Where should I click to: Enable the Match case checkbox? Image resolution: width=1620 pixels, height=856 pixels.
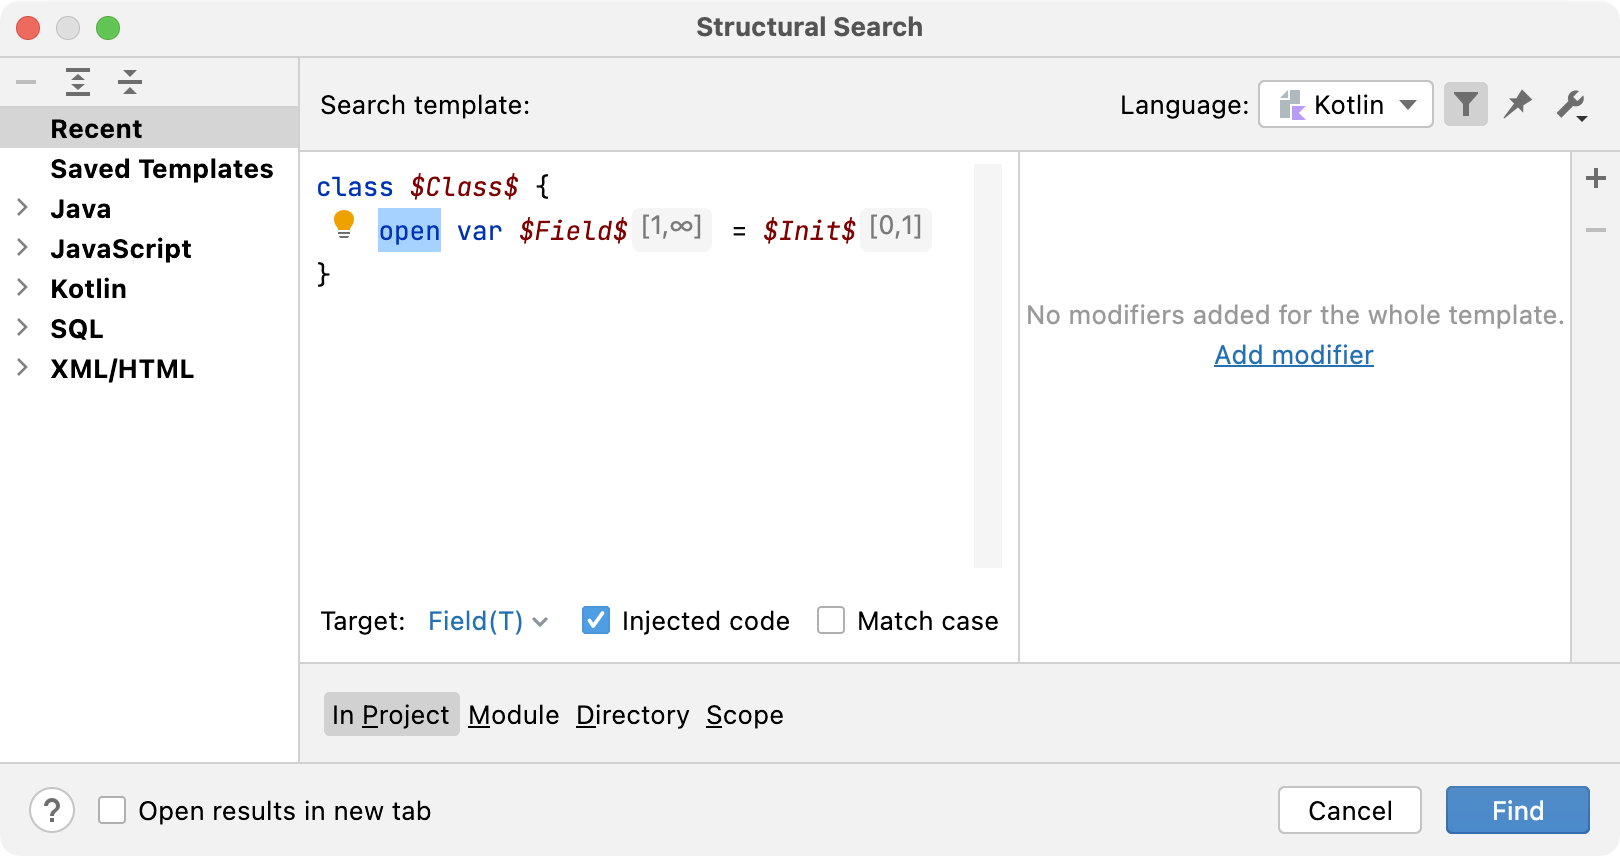(831, 620)
